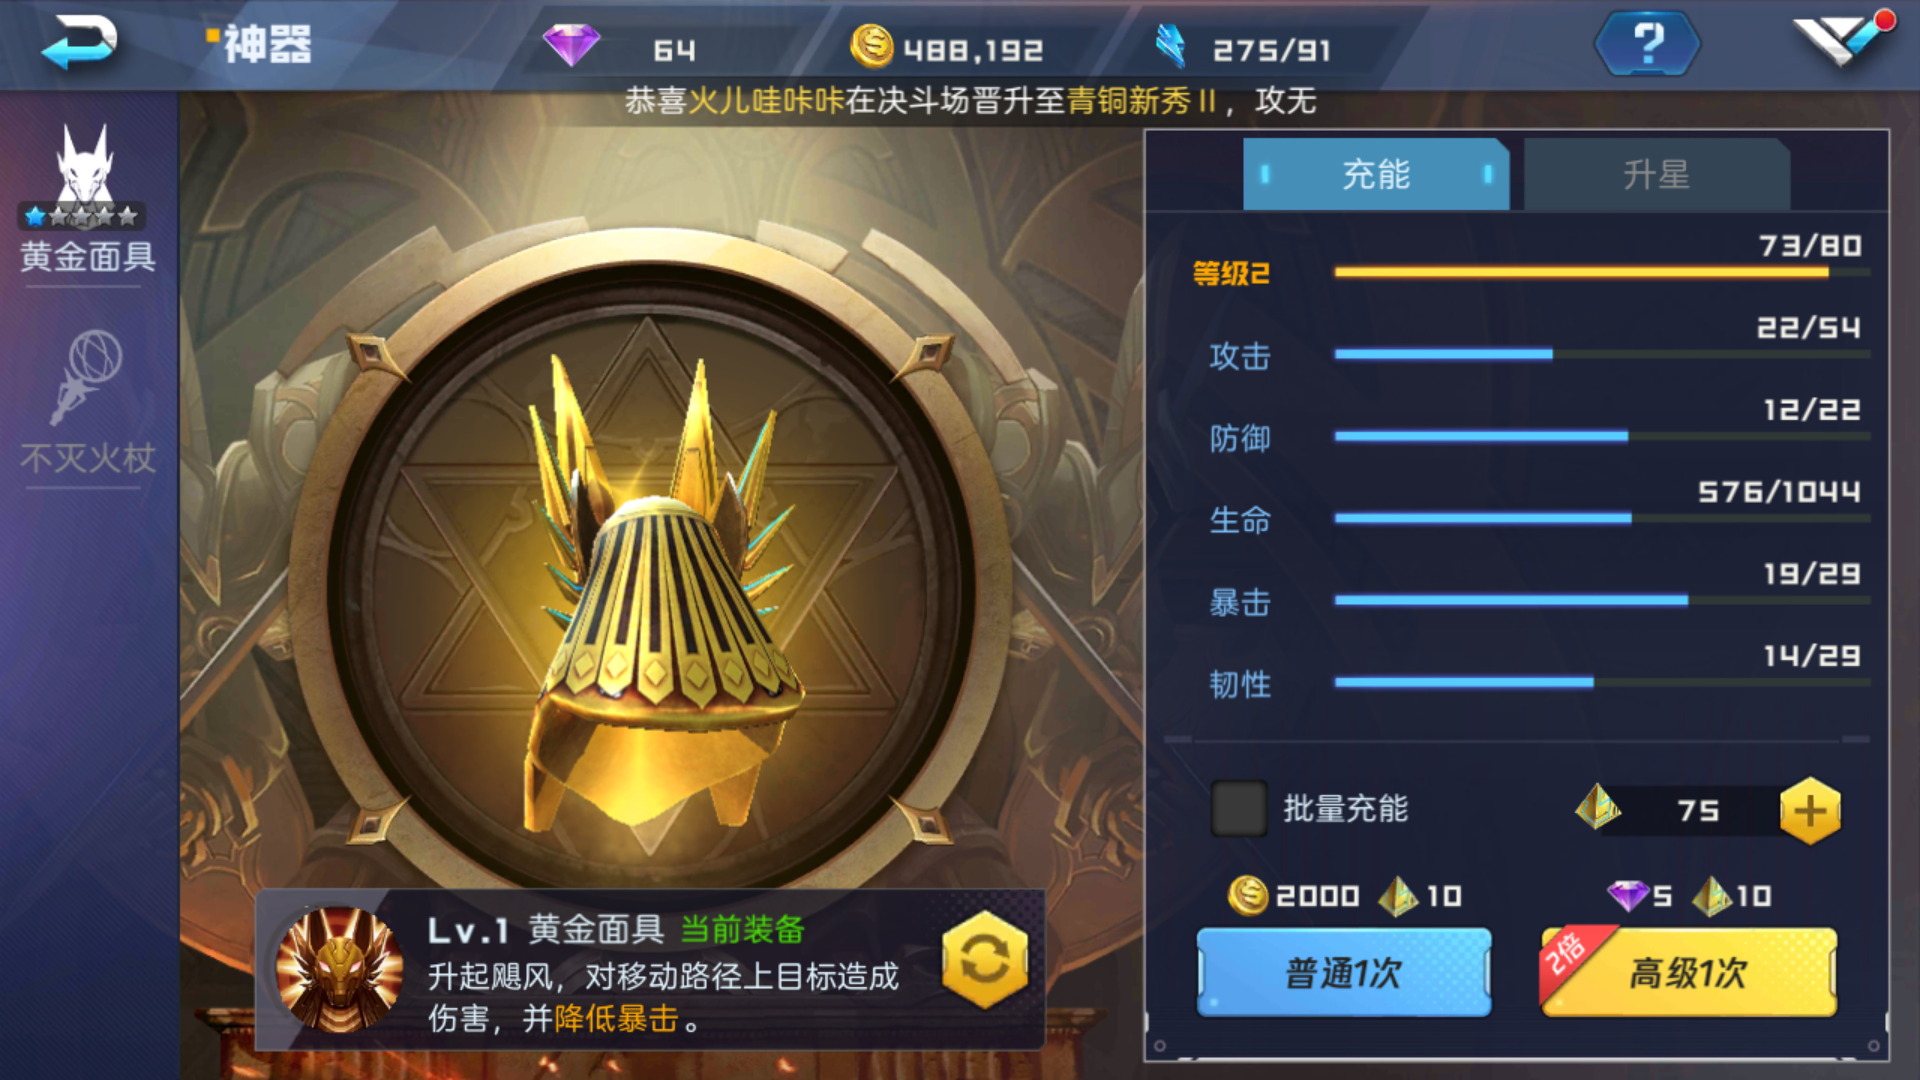The image size is (1920, 1080).
Task: Select the 黄金面具 artifact in sidebar
Action: tap(88, 200)
